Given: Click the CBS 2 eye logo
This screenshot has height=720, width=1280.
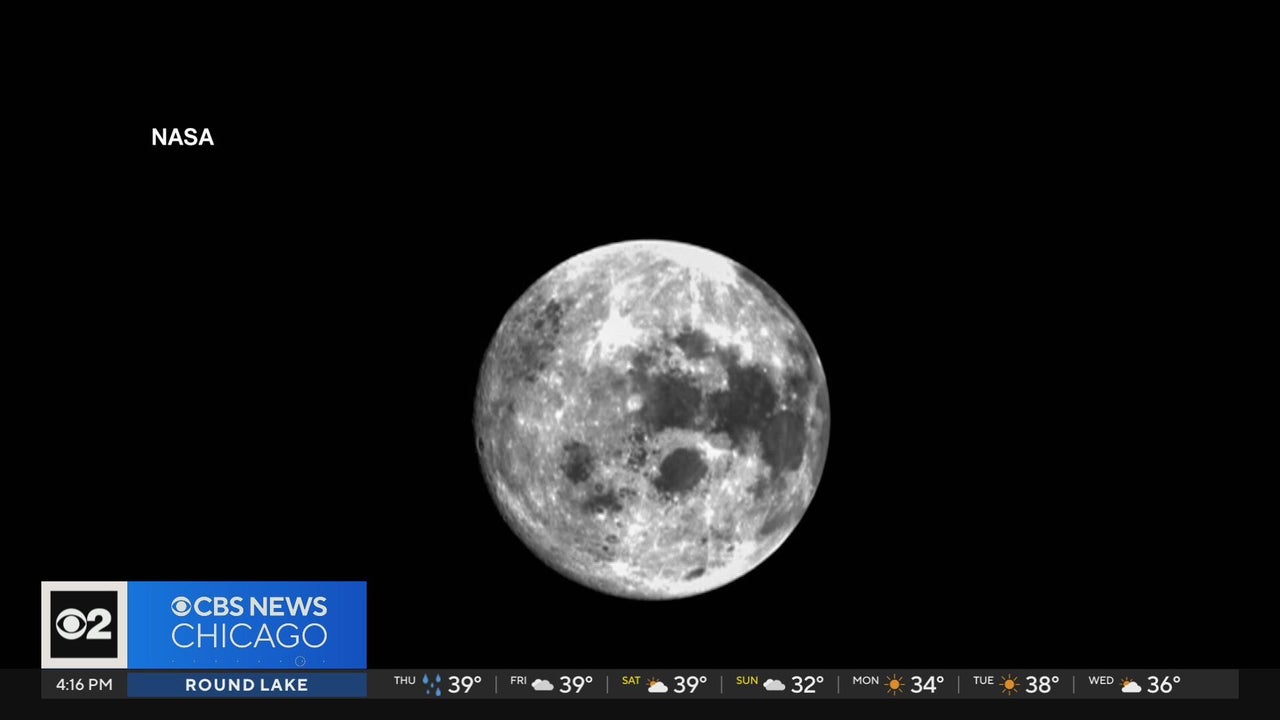Looking at the screenshot, I should pyautogui.click(x=84, y=624).
